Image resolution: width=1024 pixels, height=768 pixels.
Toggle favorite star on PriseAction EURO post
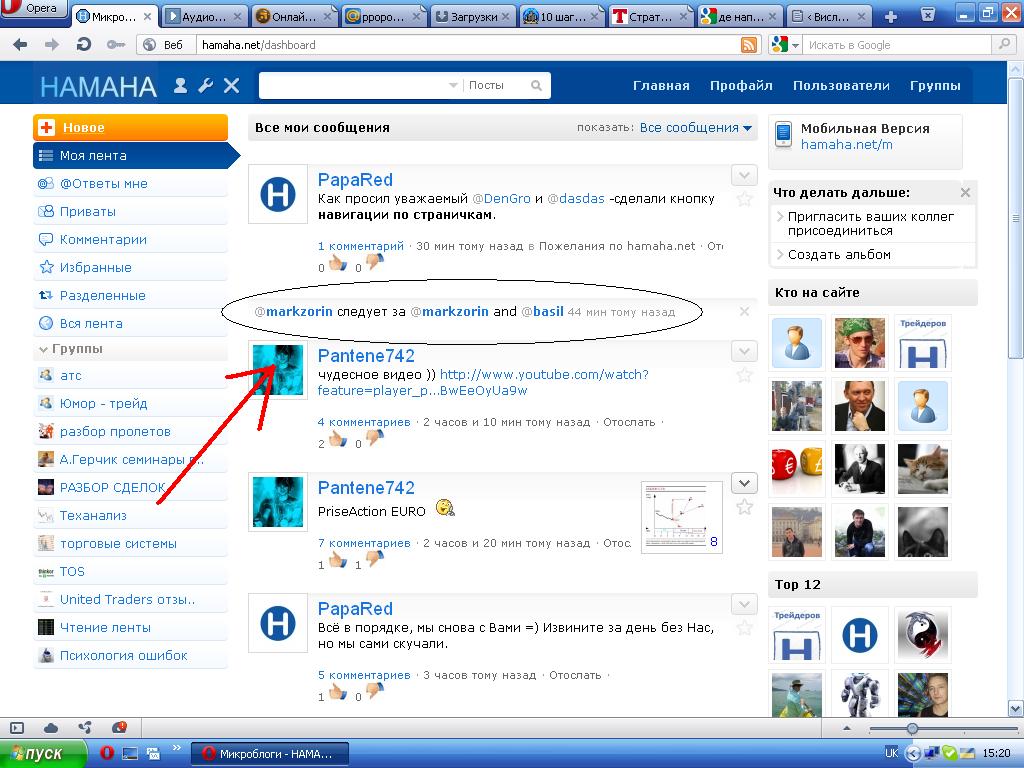coord(744,507)
